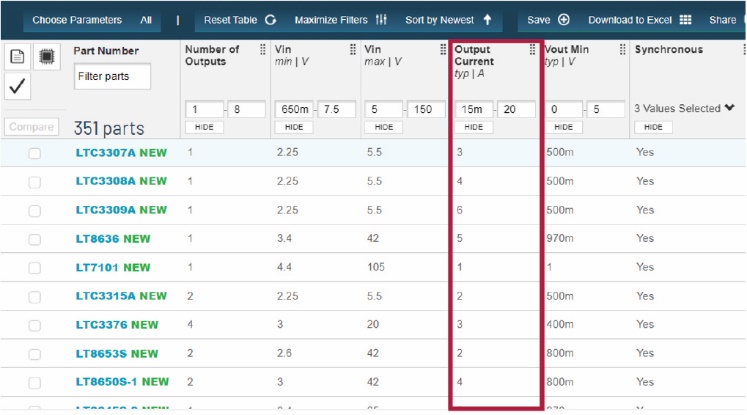Viewport: 747px width, 415px height.
Task: Open the Synchronous 3 Values Selected dropdown
Action: click(684, 108)
